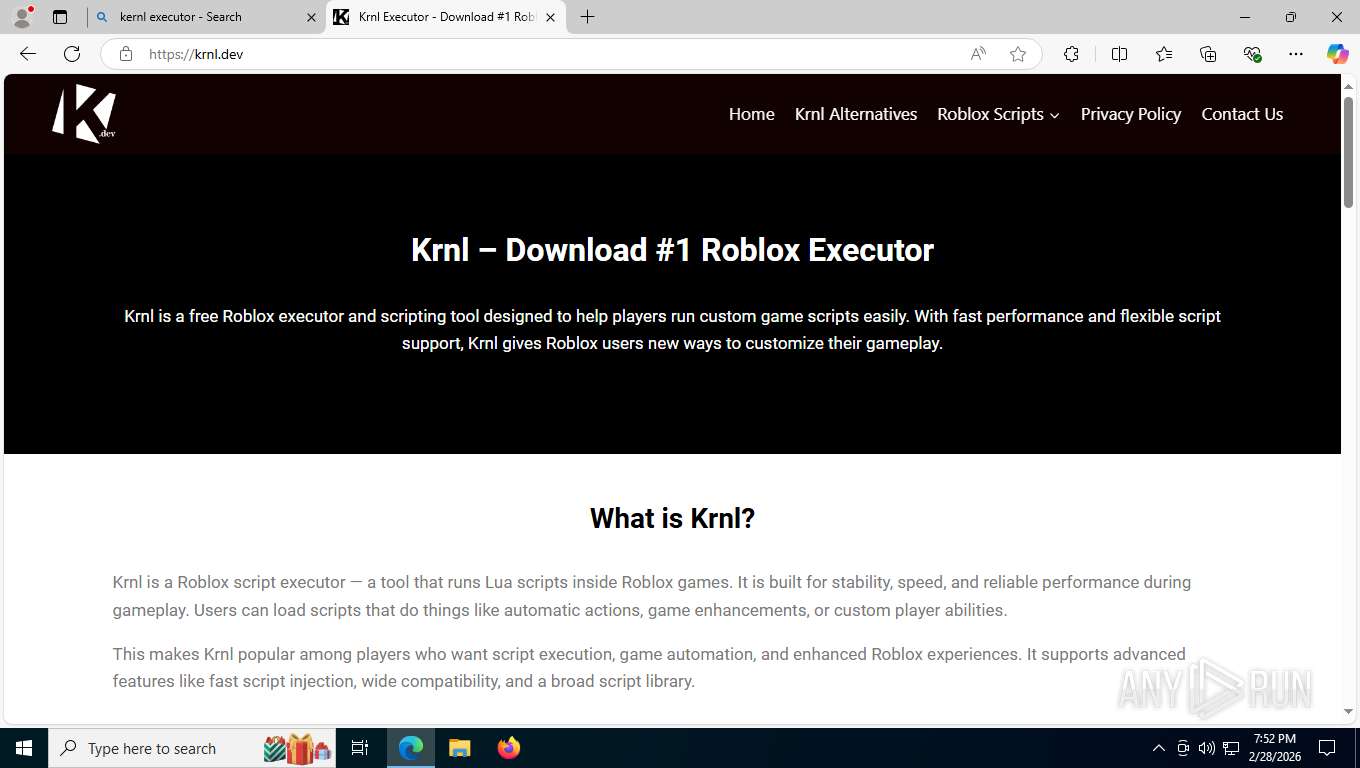This screenshot has width=1360, height=768.
Task: Open Split screen icon
Action: click(1119, 54)
